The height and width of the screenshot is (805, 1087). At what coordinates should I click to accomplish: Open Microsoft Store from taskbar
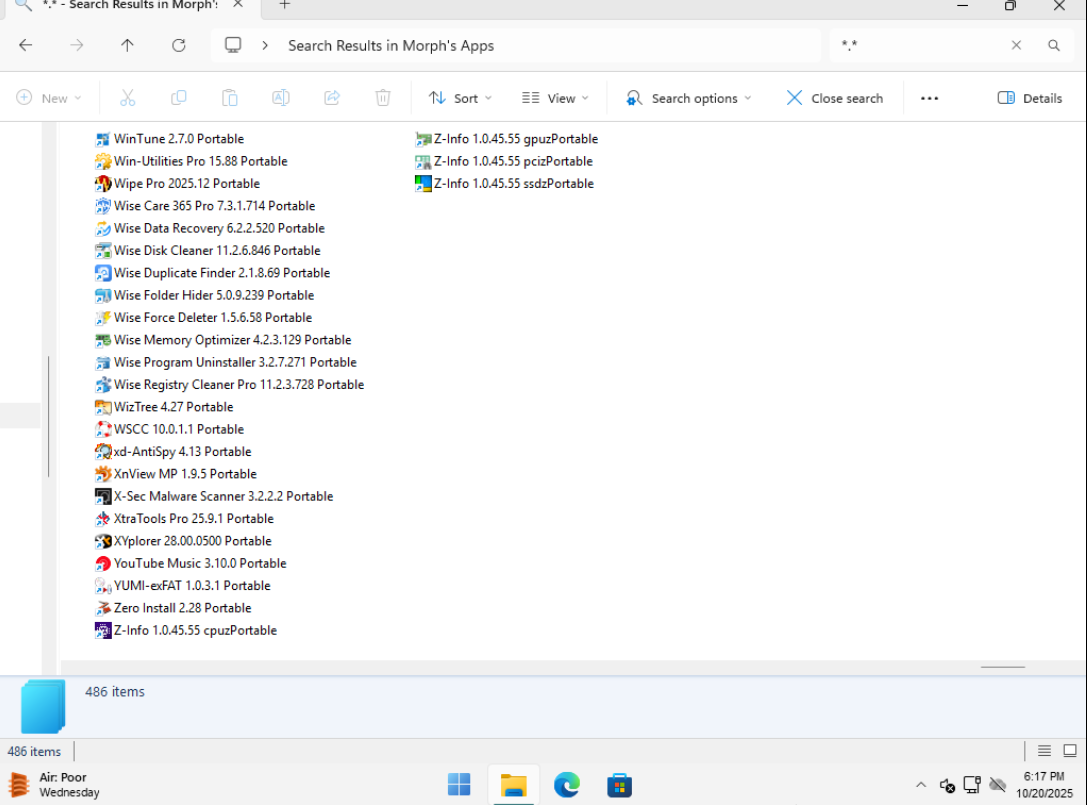pyautogui.click(x=619, y=785)
